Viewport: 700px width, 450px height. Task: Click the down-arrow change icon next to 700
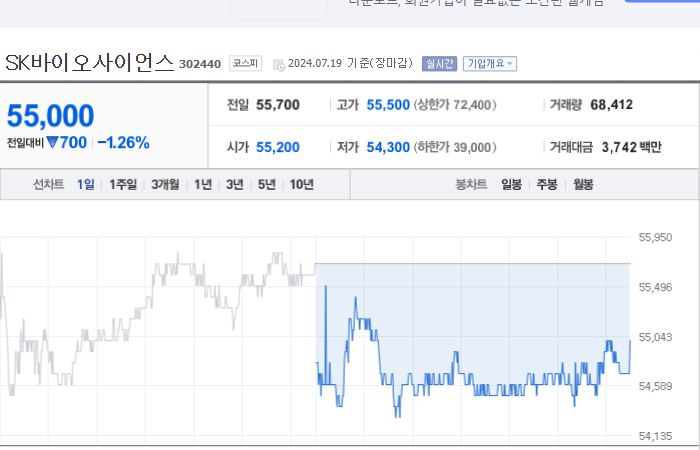(x=52, y=143)
